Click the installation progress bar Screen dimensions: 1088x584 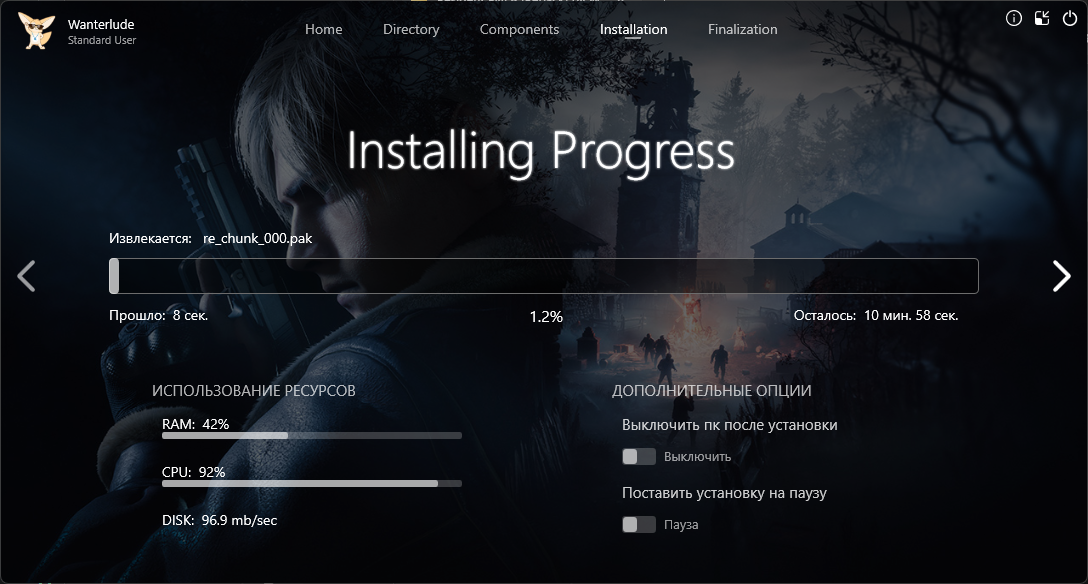pos(544,276)
